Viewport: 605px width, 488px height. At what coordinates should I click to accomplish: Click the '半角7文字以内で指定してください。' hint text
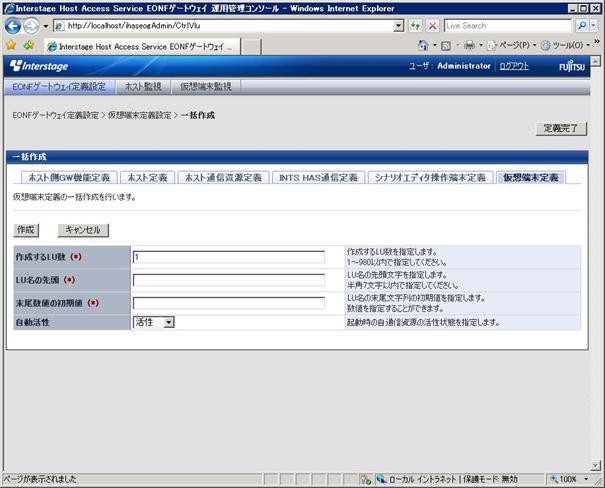[403, 285]
